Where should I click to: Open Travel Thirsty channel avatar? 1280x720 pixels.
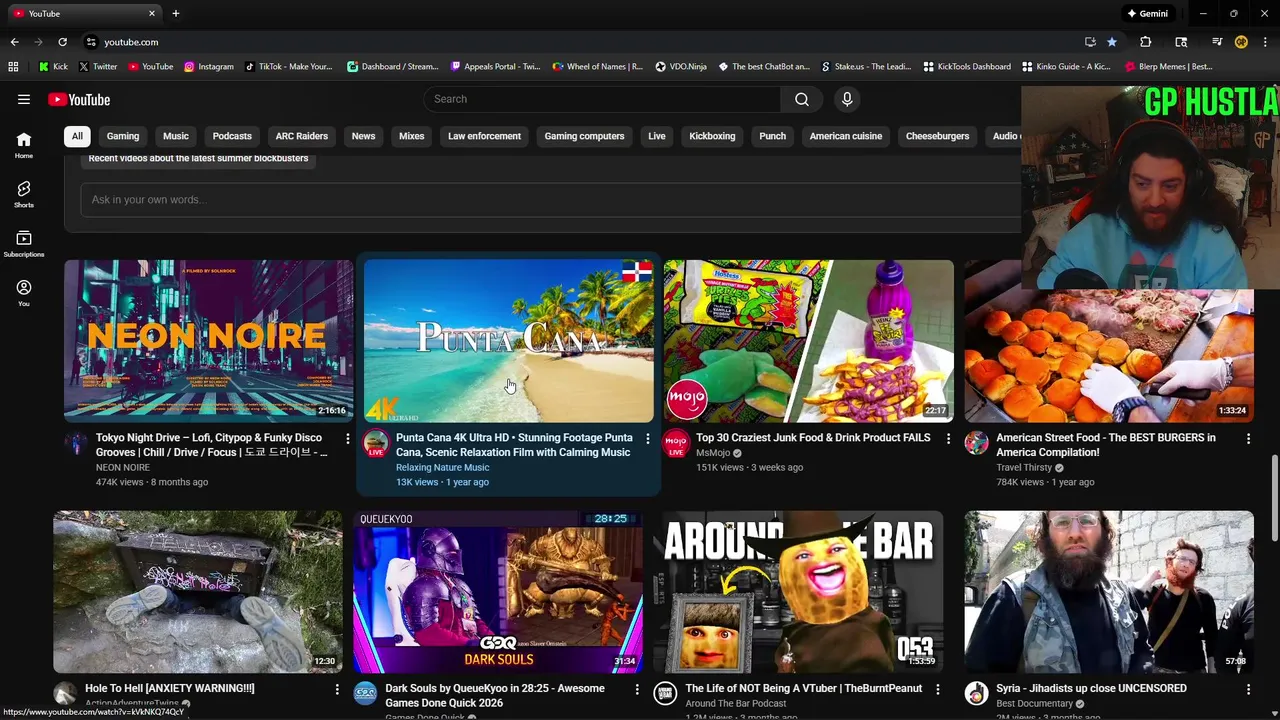click(x=976, y=443)
